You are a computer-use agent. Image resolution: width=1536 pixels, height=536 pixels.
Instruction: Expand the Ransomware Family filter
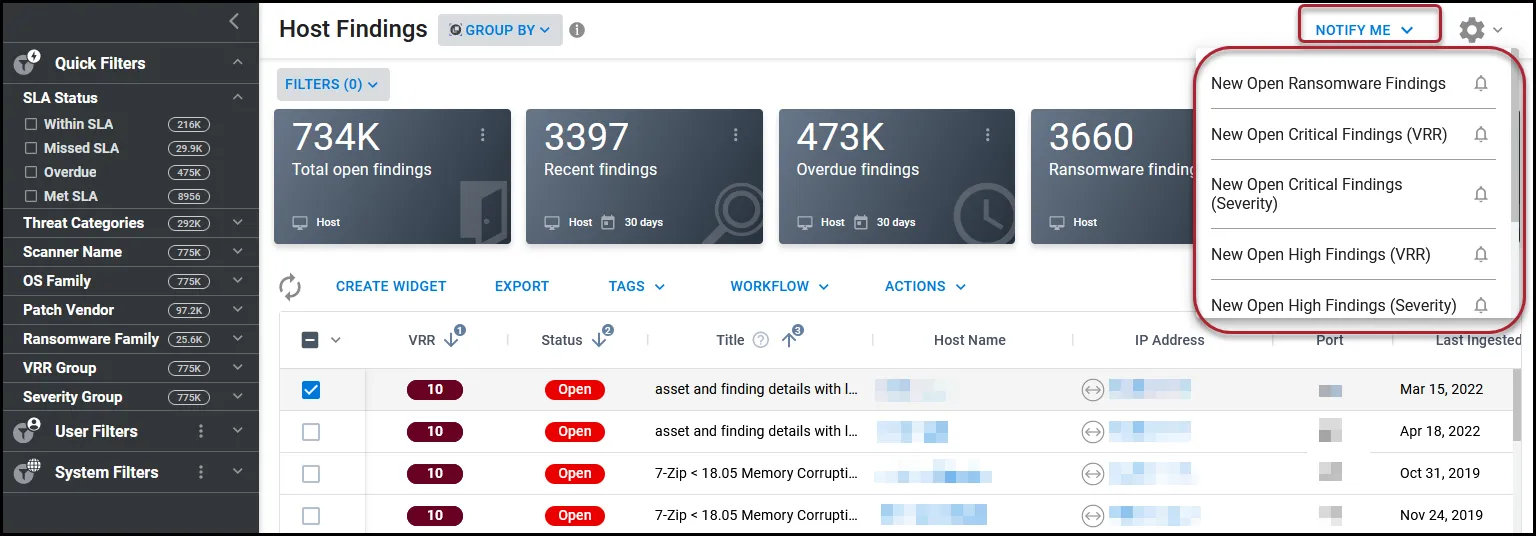coord(237,339)
